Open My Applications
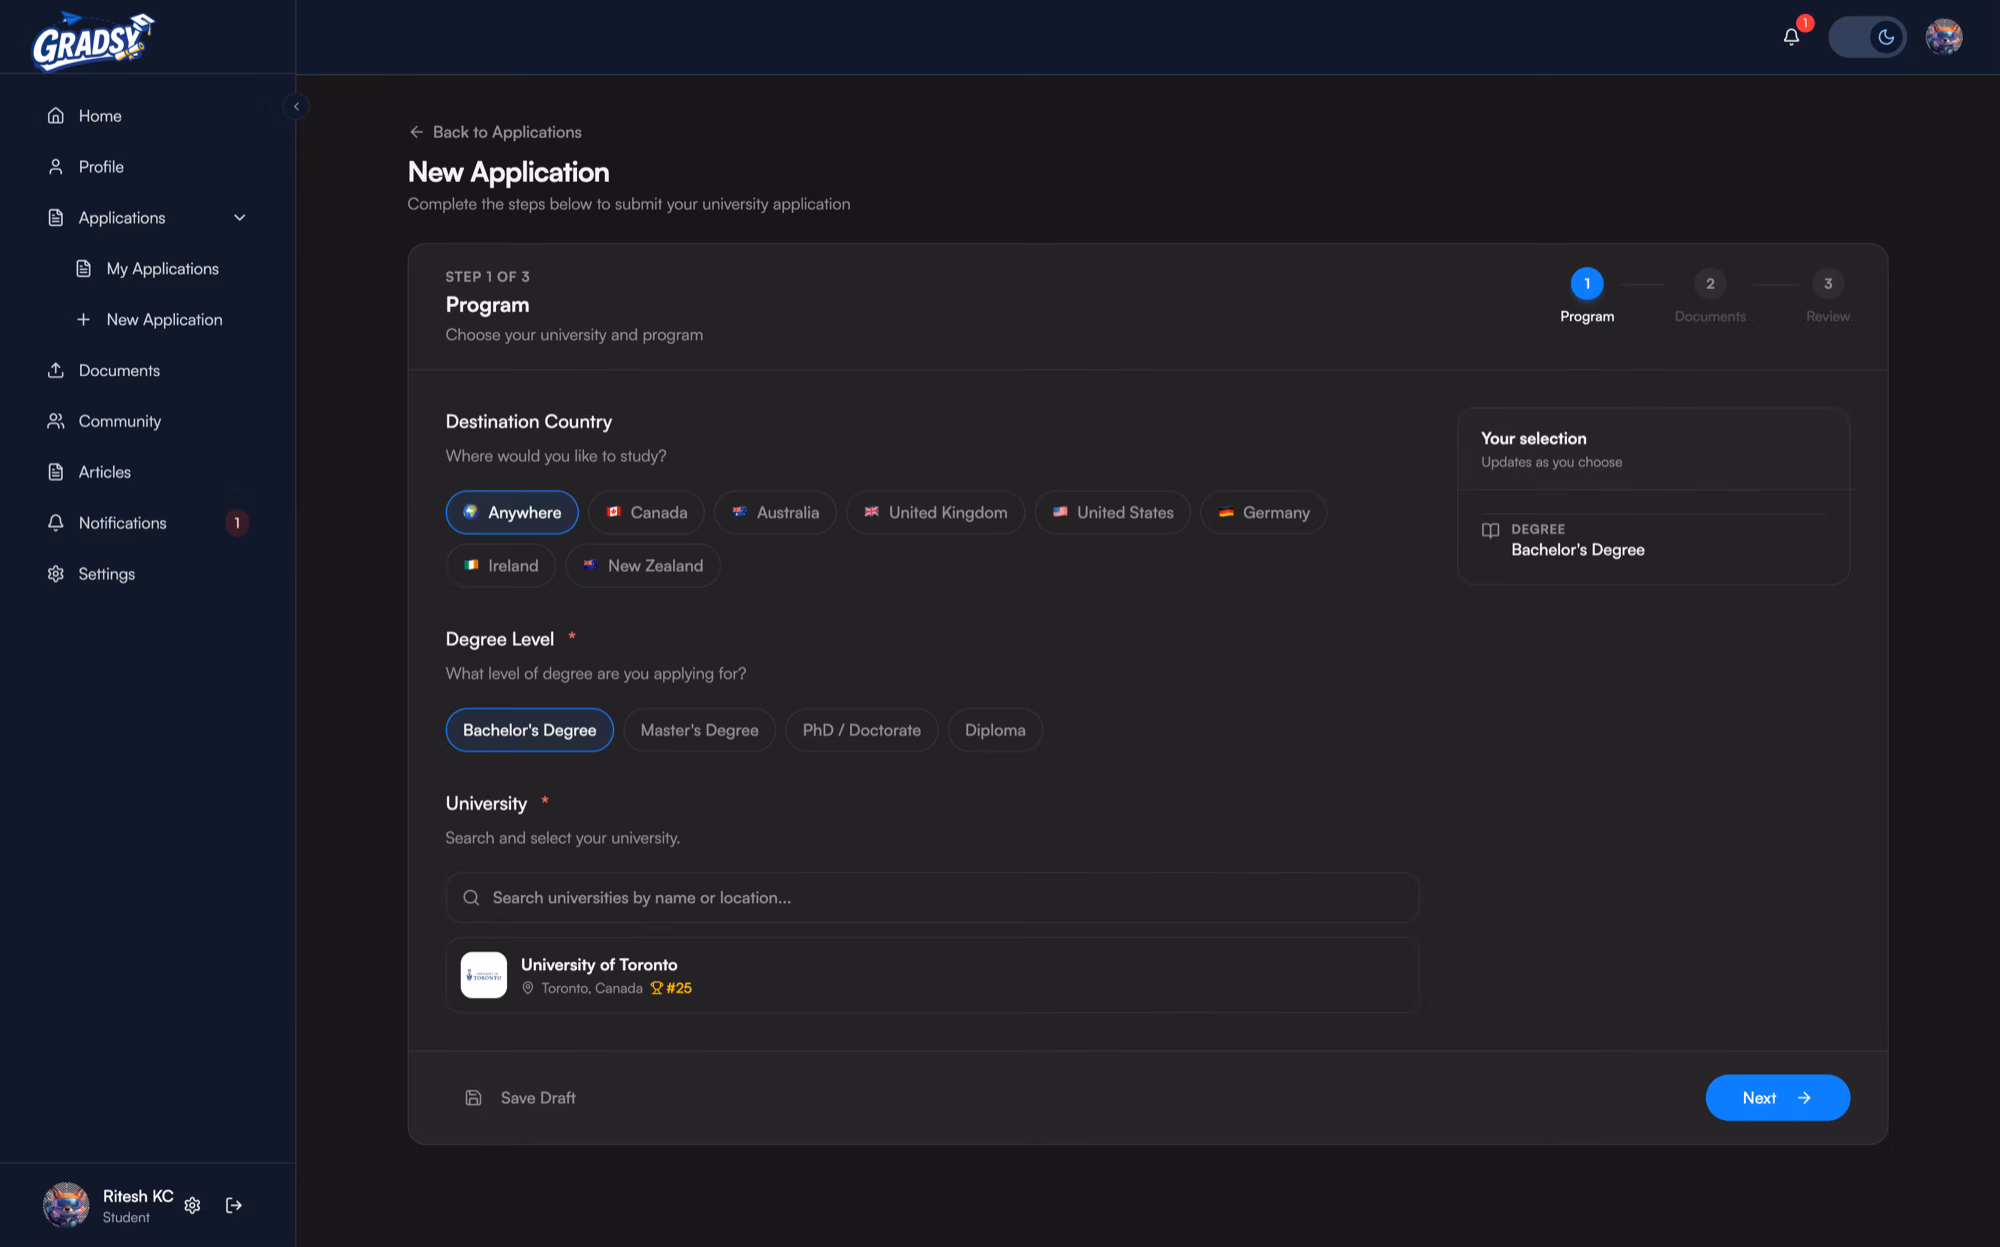 [x=160, y=269]
